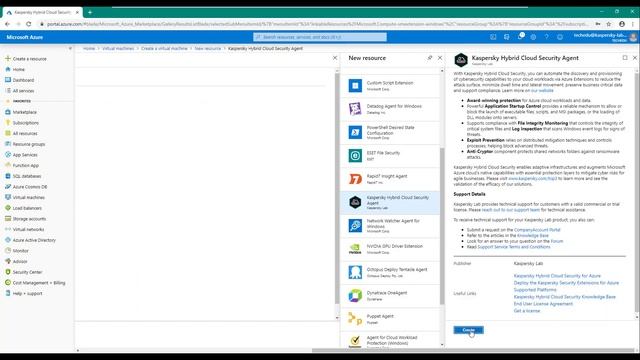
Task: Reload the browser page
Action: [28, 24]
